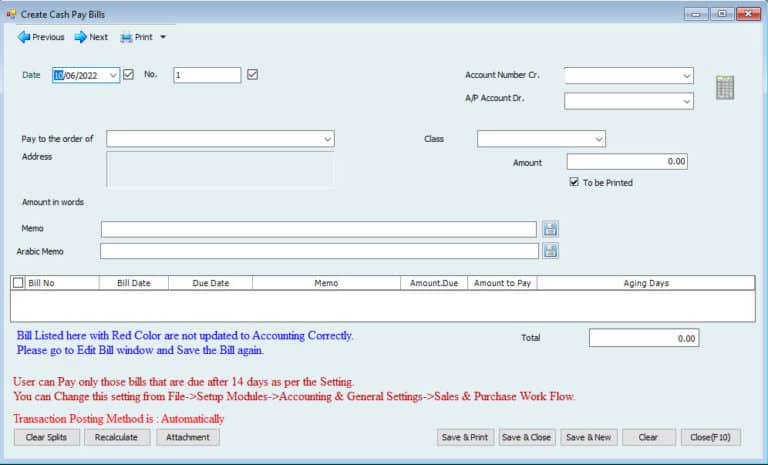Click the Bill No column header

61,283
